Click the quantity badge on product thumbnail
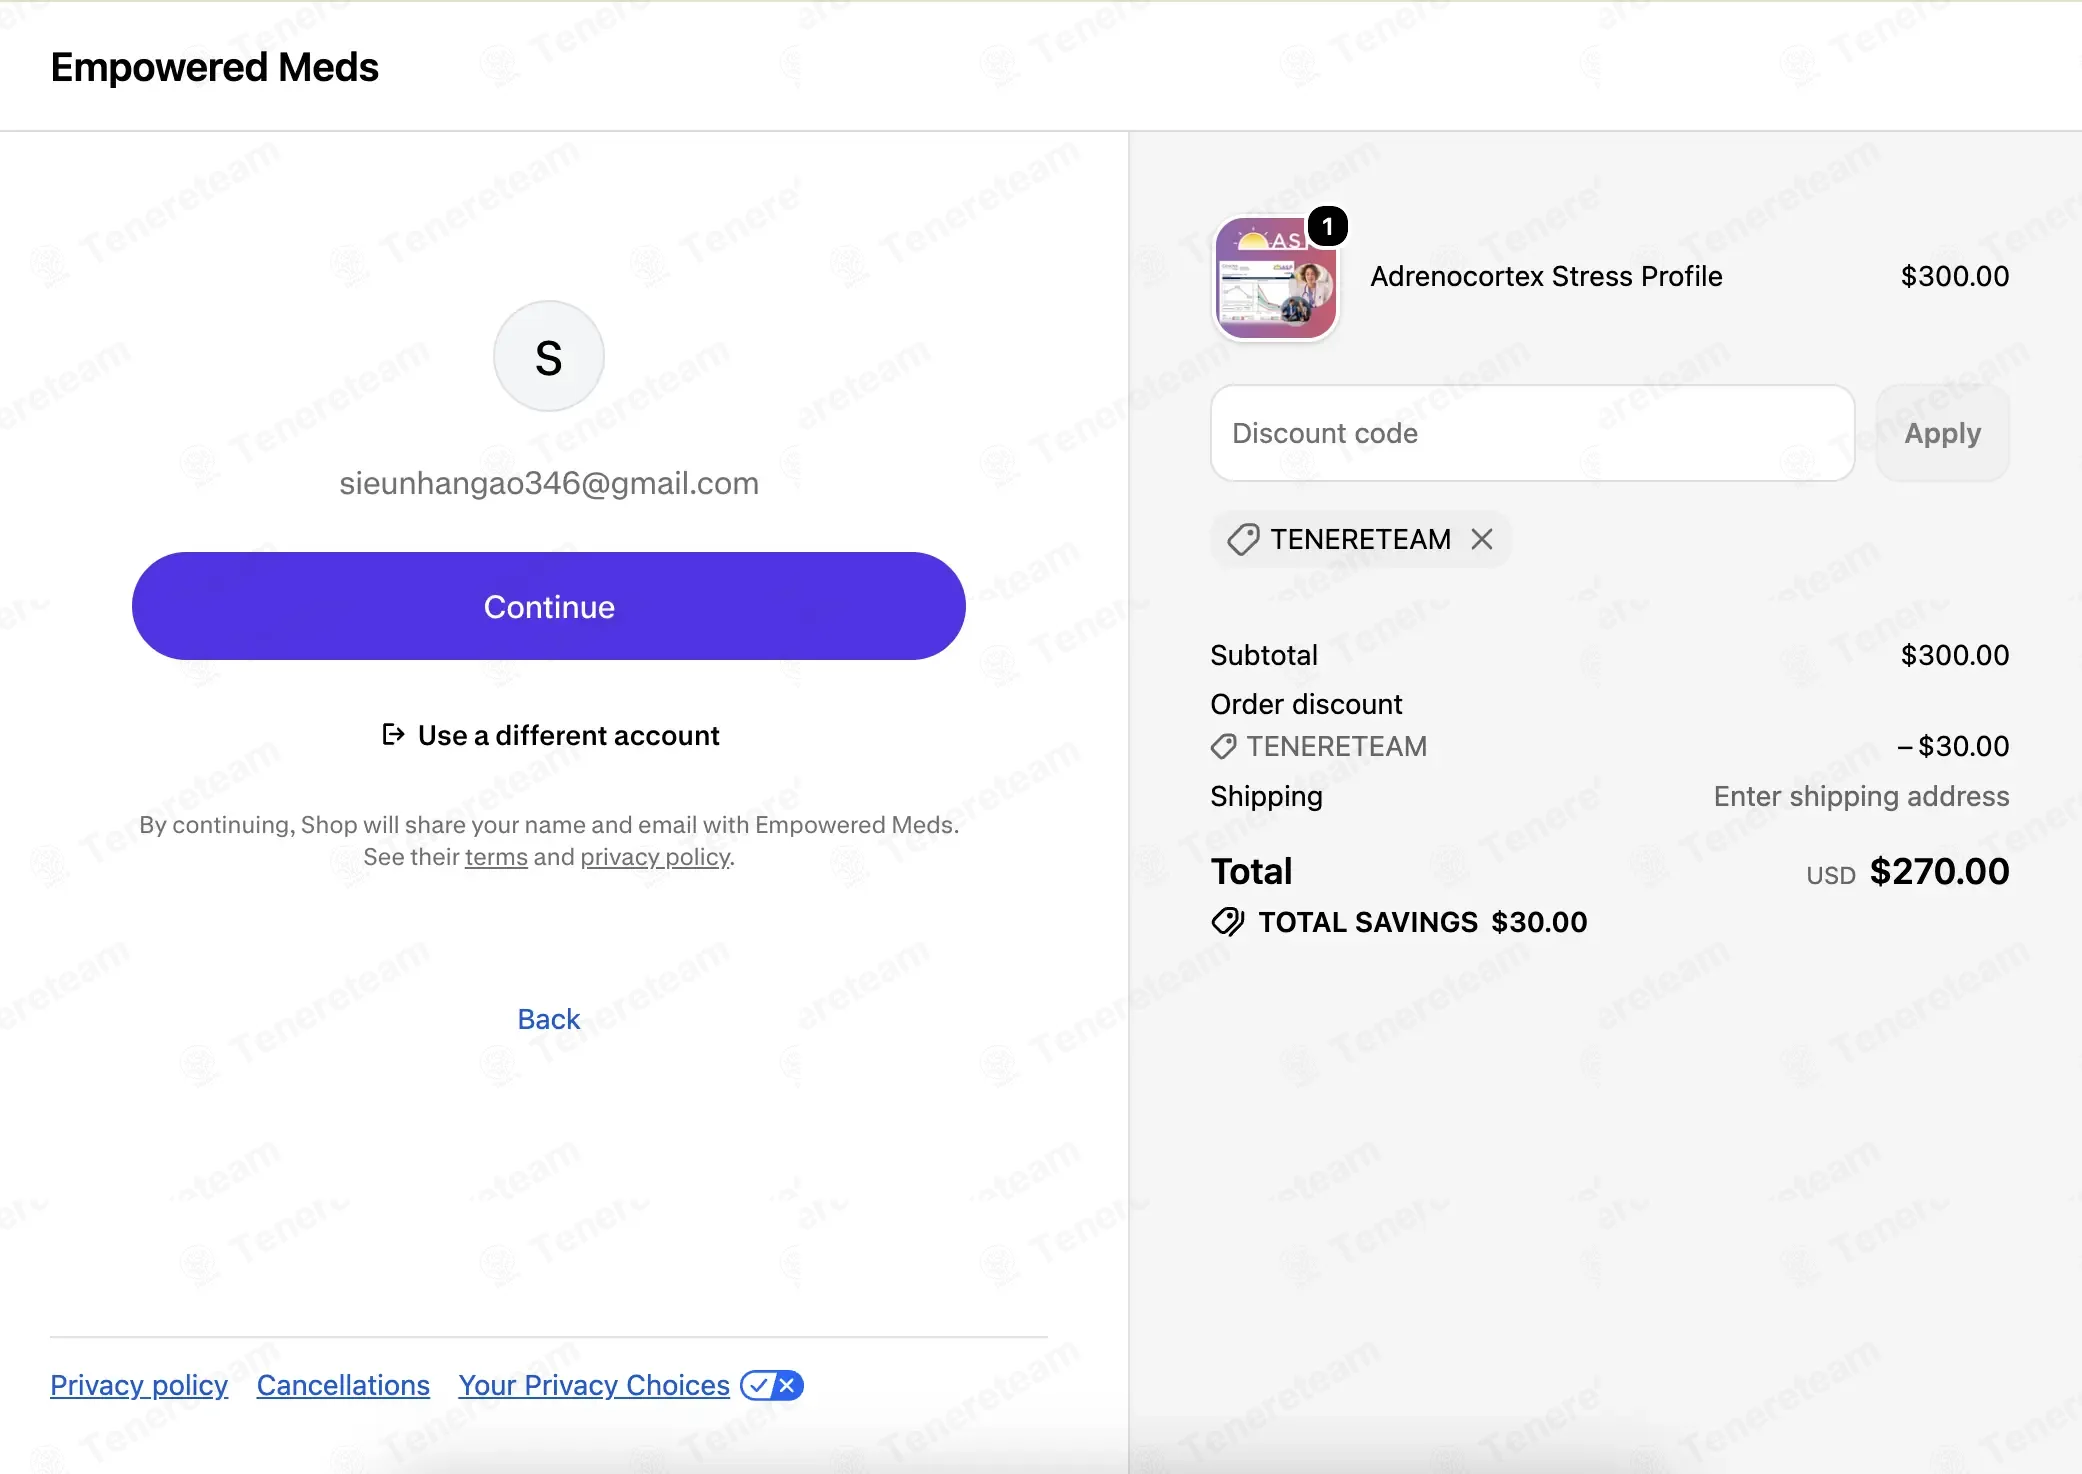The image size is (2082, 1474). pyautogui.click(x=1328, y=227)
